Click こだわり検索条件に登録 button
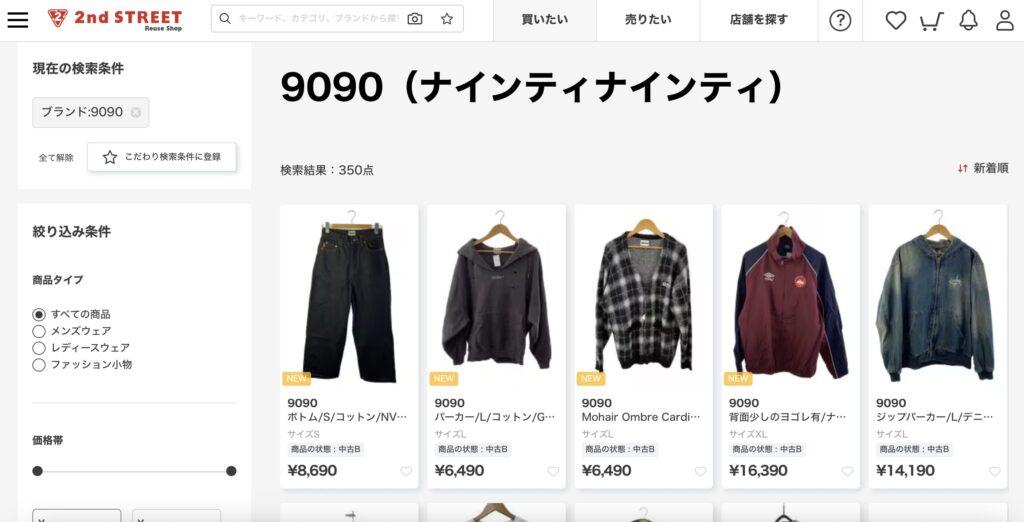 click(x=162, y=157)
